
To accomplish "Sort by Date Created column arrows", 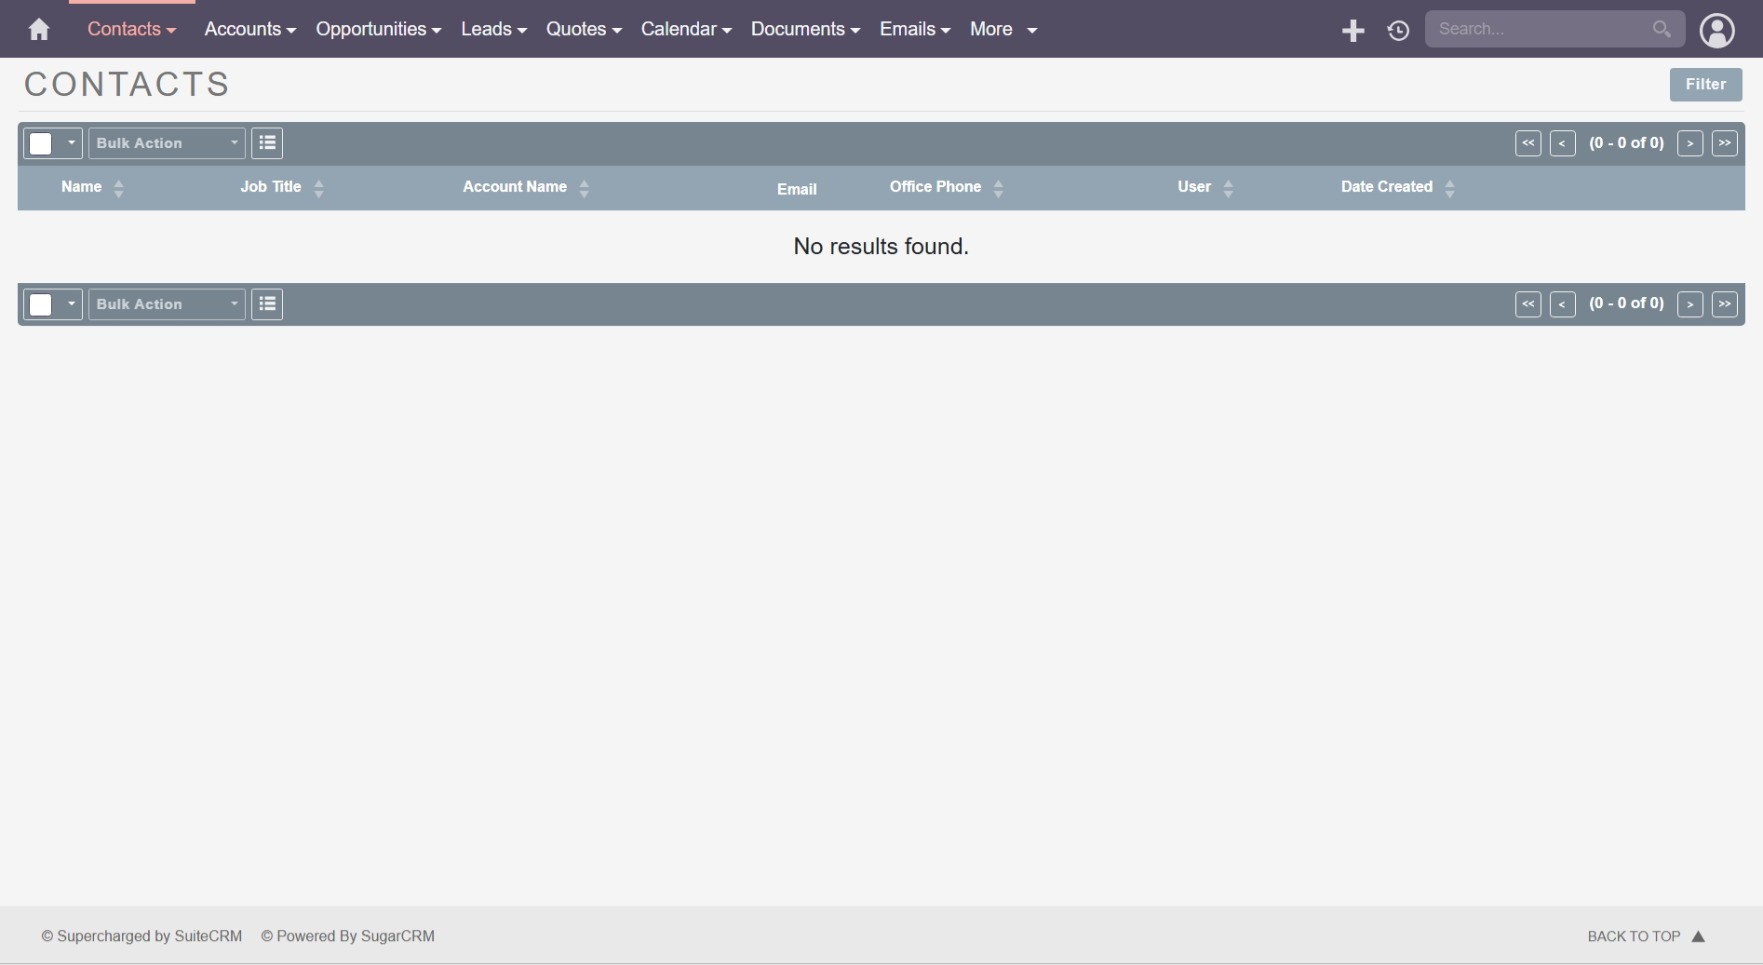I will coord(1450,188).
